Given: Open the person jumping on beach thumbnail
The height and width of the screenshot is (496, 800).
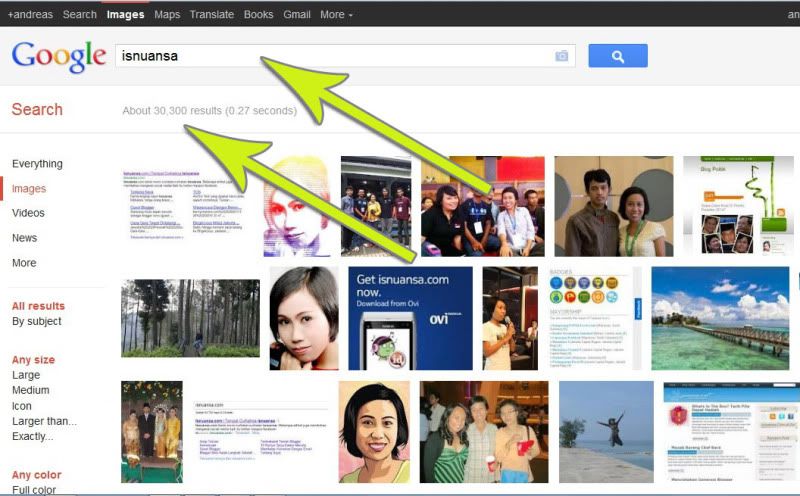Looking at the screenshot, I should tap(606, 432).
